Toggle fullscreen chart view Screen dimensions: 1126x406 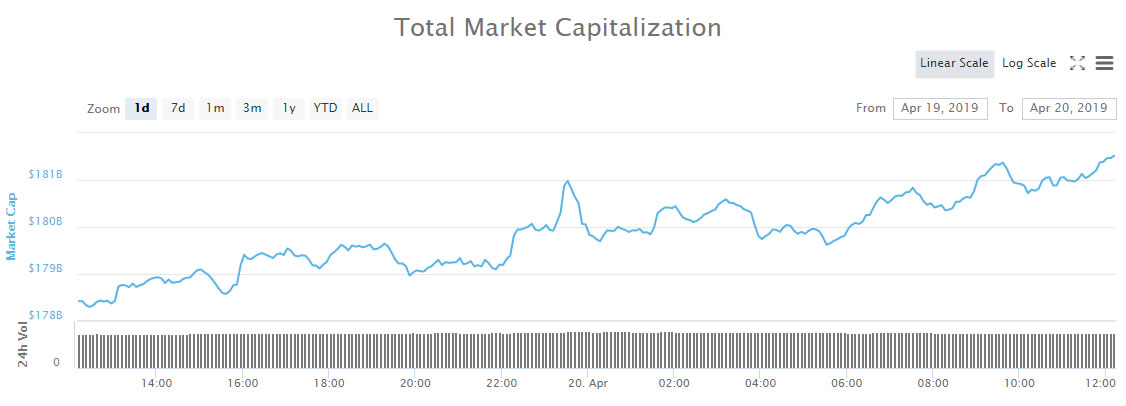[x=1077, y=63]
